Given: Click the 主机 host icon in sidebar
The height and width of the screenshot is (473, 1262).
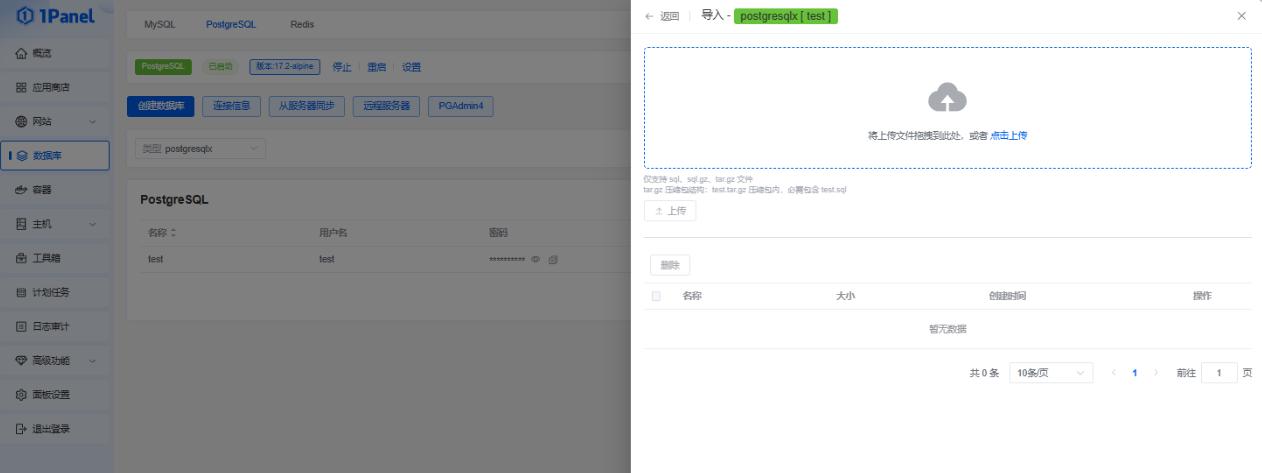Looking at the screenshot, I should pyautogui.click(x=21, y=223).
